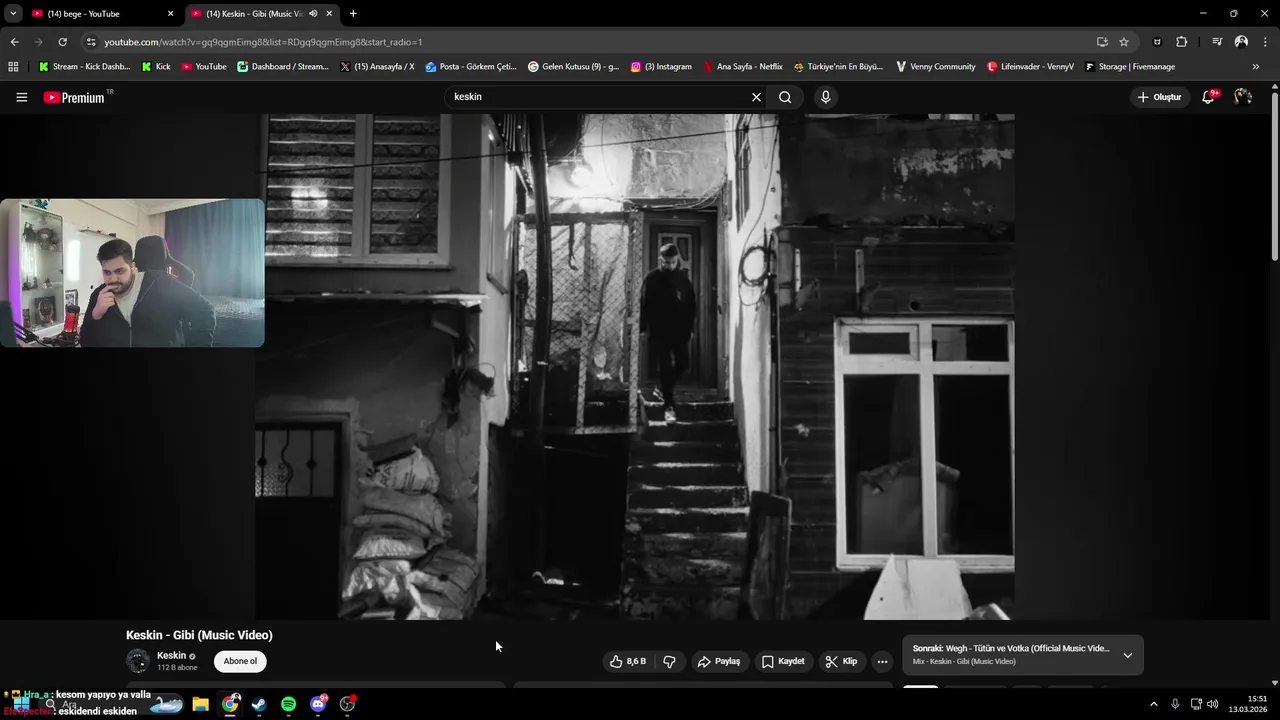The image size is (1280, 720).
Task: Reload the current page
Action: click(62, 42)
